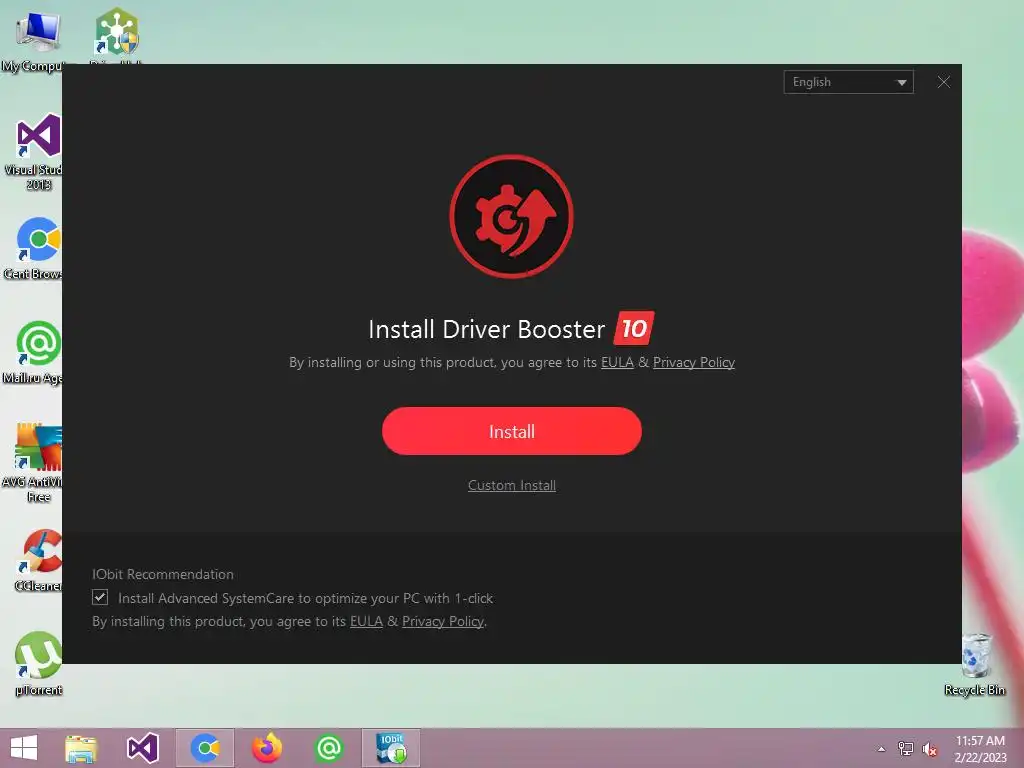
Task: Select the µTorrent desktop icon
Action: pos(39,663)
